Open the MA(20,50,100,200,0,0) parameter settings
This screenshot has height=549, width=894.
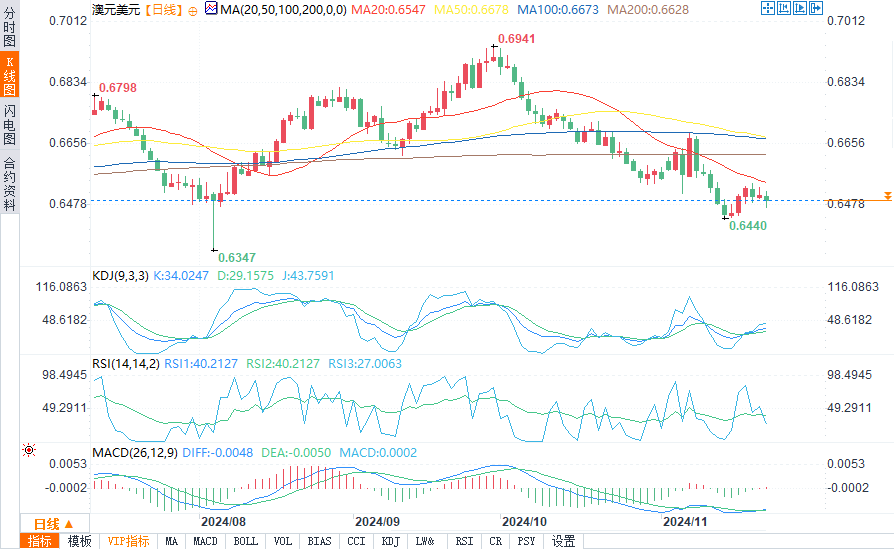(282, 8)
